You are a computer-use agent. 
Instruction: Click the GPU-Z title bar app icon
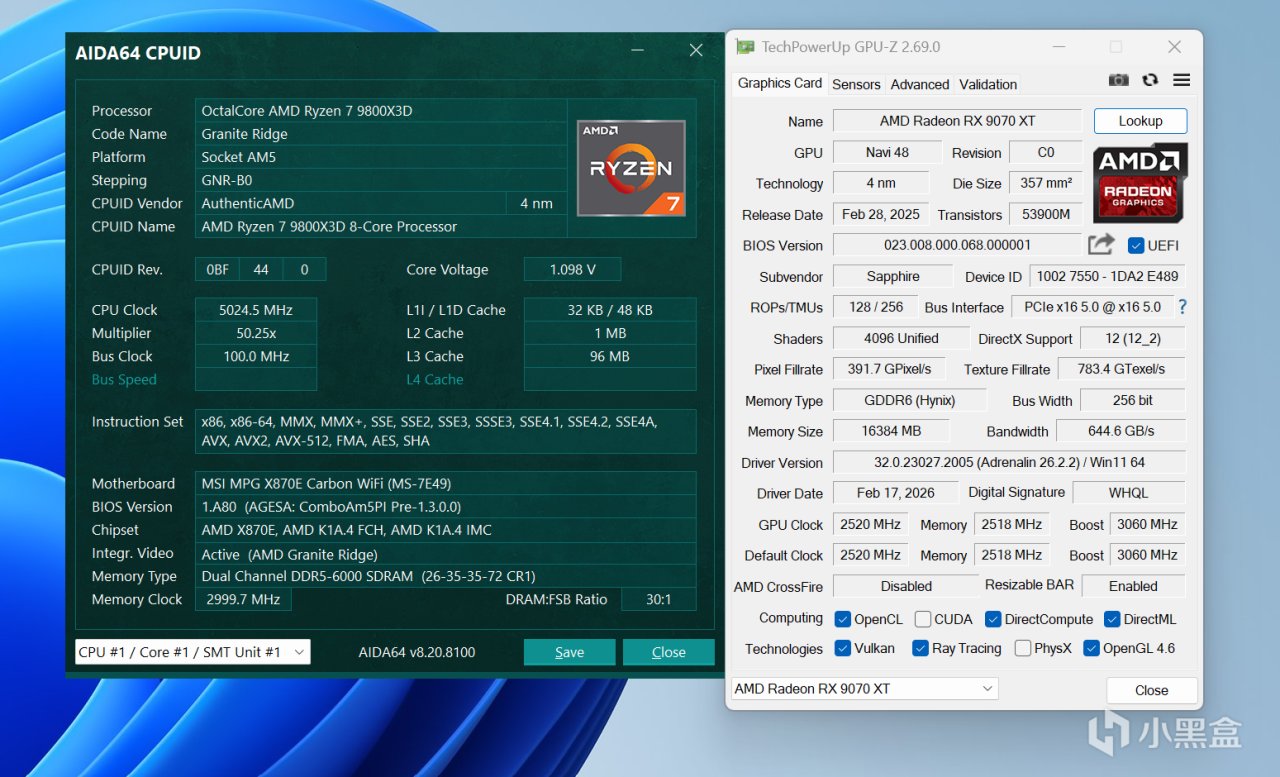click(745, 47)
